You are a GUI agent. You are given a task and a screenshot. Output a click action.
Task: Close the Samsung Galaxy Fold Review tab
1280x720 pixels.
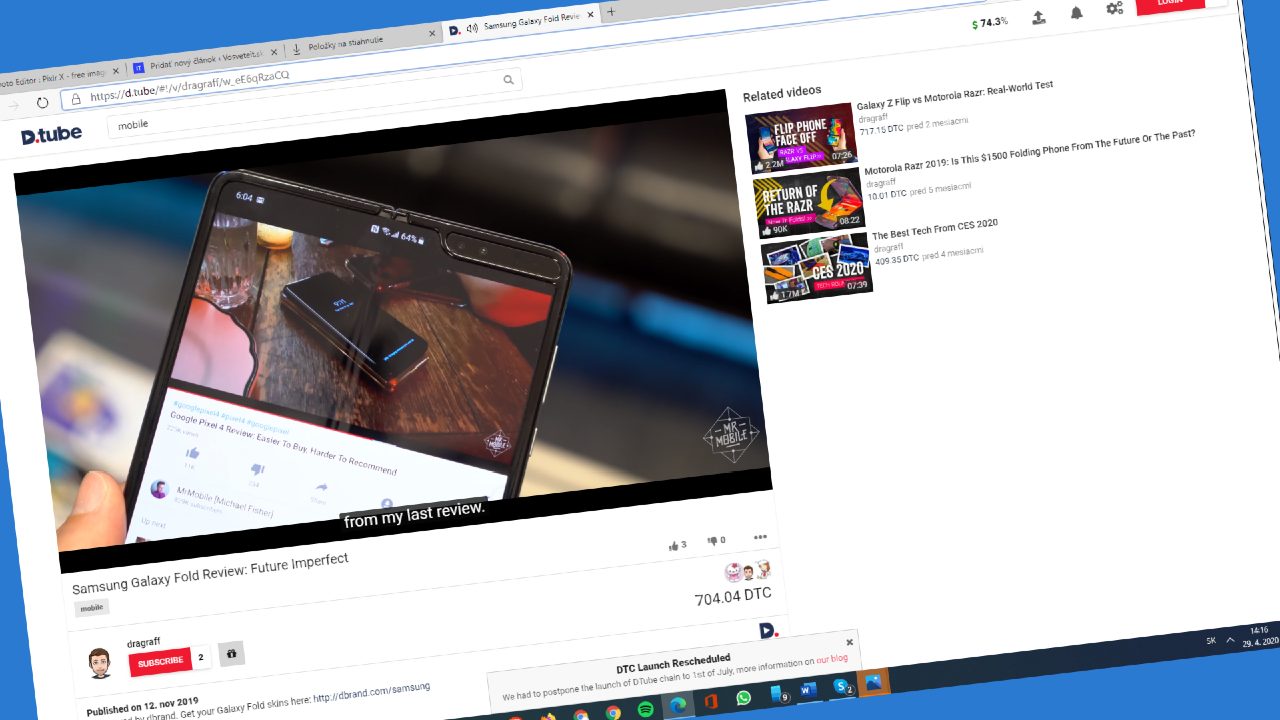[591, 16]
